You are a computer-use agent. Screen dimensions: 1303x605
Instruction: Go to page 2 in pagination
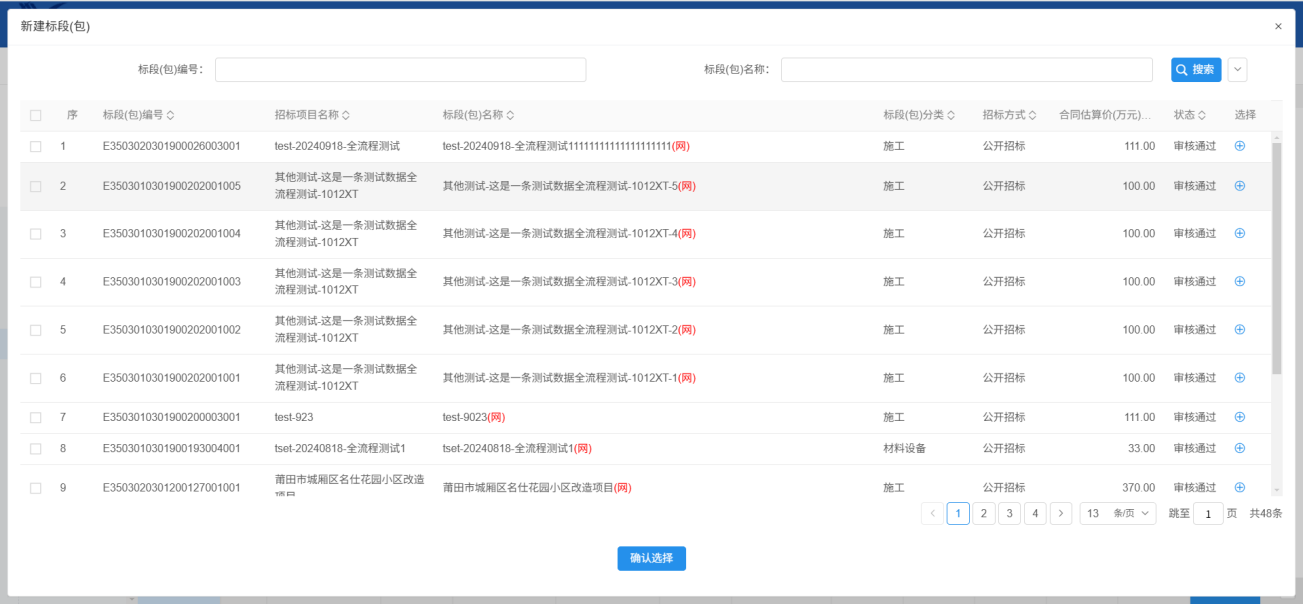984,514
